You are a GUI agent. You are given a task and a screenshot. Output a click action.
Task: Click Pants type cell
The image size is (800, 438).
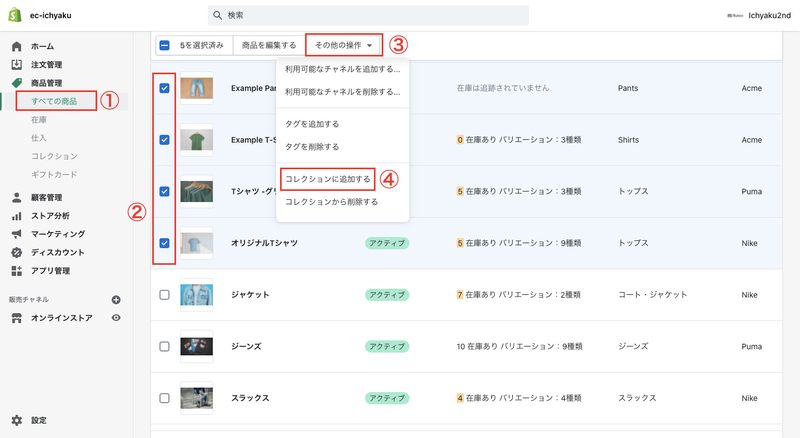628,88
